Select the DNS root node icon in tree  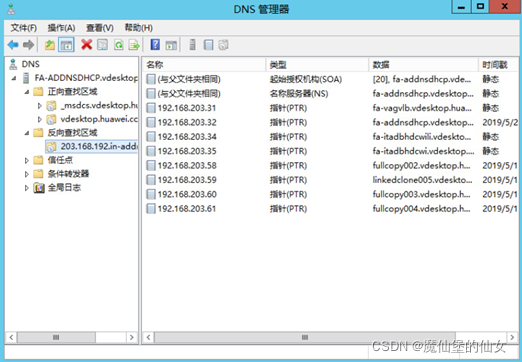click(x=13, y=64)
